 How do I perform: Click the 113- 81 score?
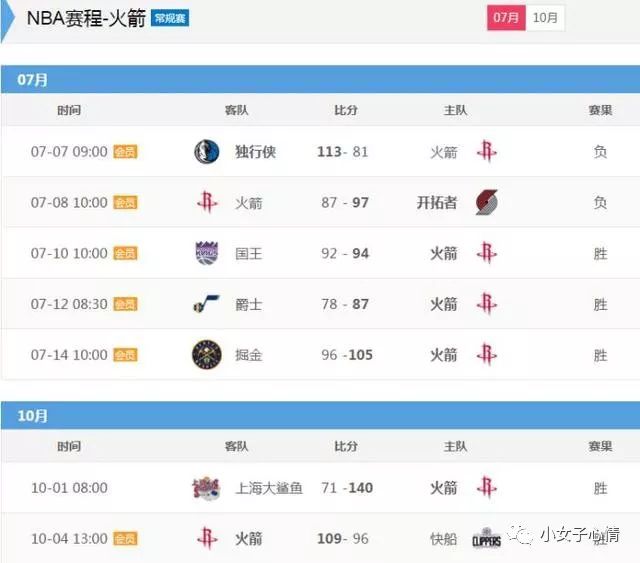[x=342, y=152]
